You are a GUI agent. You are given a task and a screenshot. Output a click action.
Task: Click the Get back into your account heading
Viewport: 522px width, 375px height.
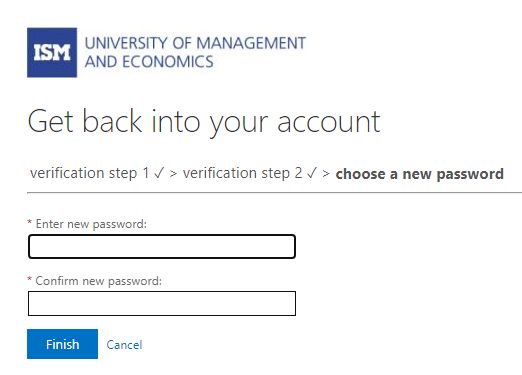[204, 122]
